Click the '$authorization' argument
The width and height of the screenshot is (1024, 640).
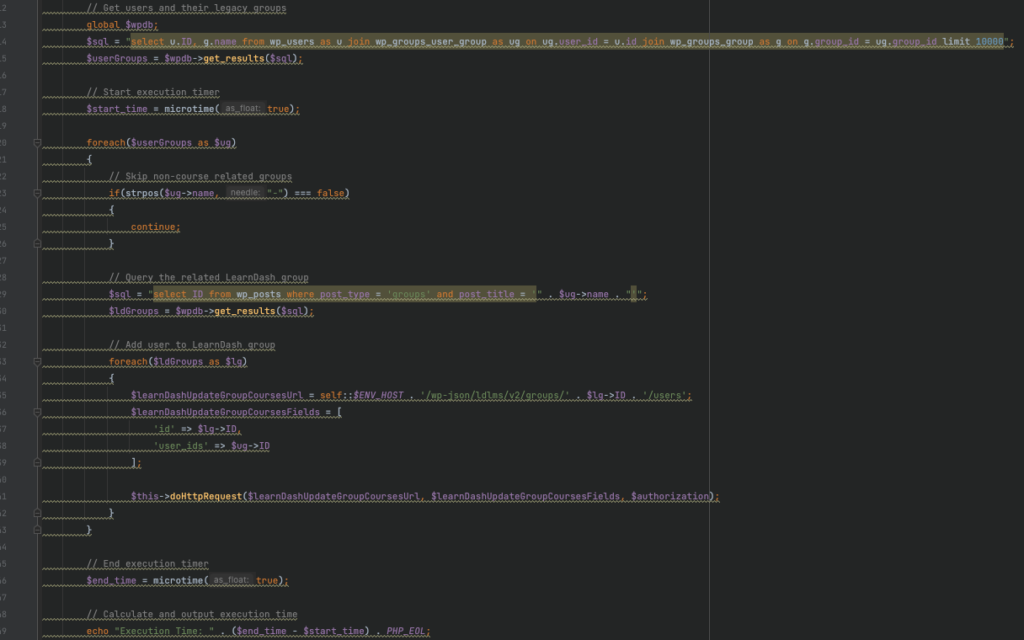tap(669, 496)
